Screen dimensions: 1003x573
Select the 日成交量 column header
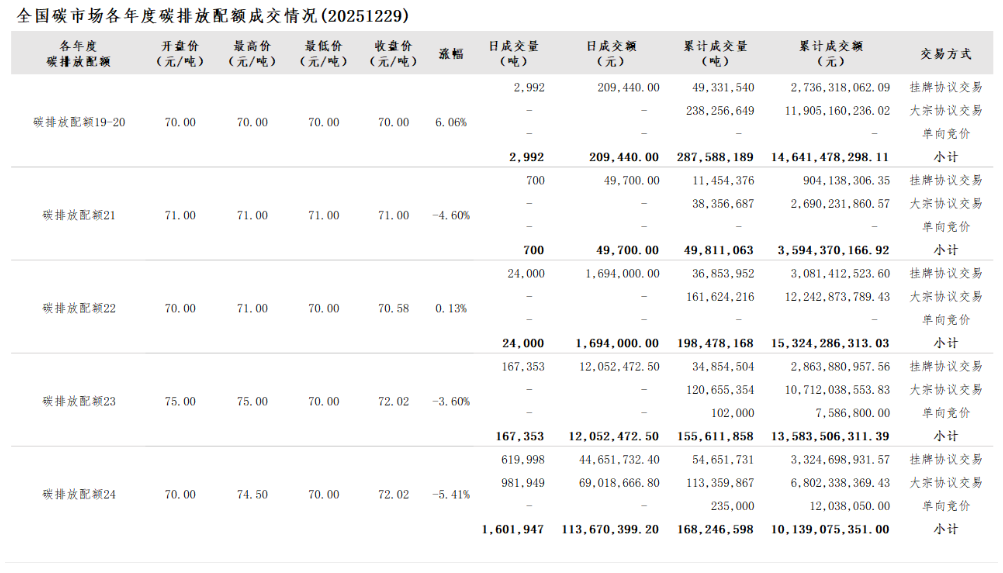point(514,53)
